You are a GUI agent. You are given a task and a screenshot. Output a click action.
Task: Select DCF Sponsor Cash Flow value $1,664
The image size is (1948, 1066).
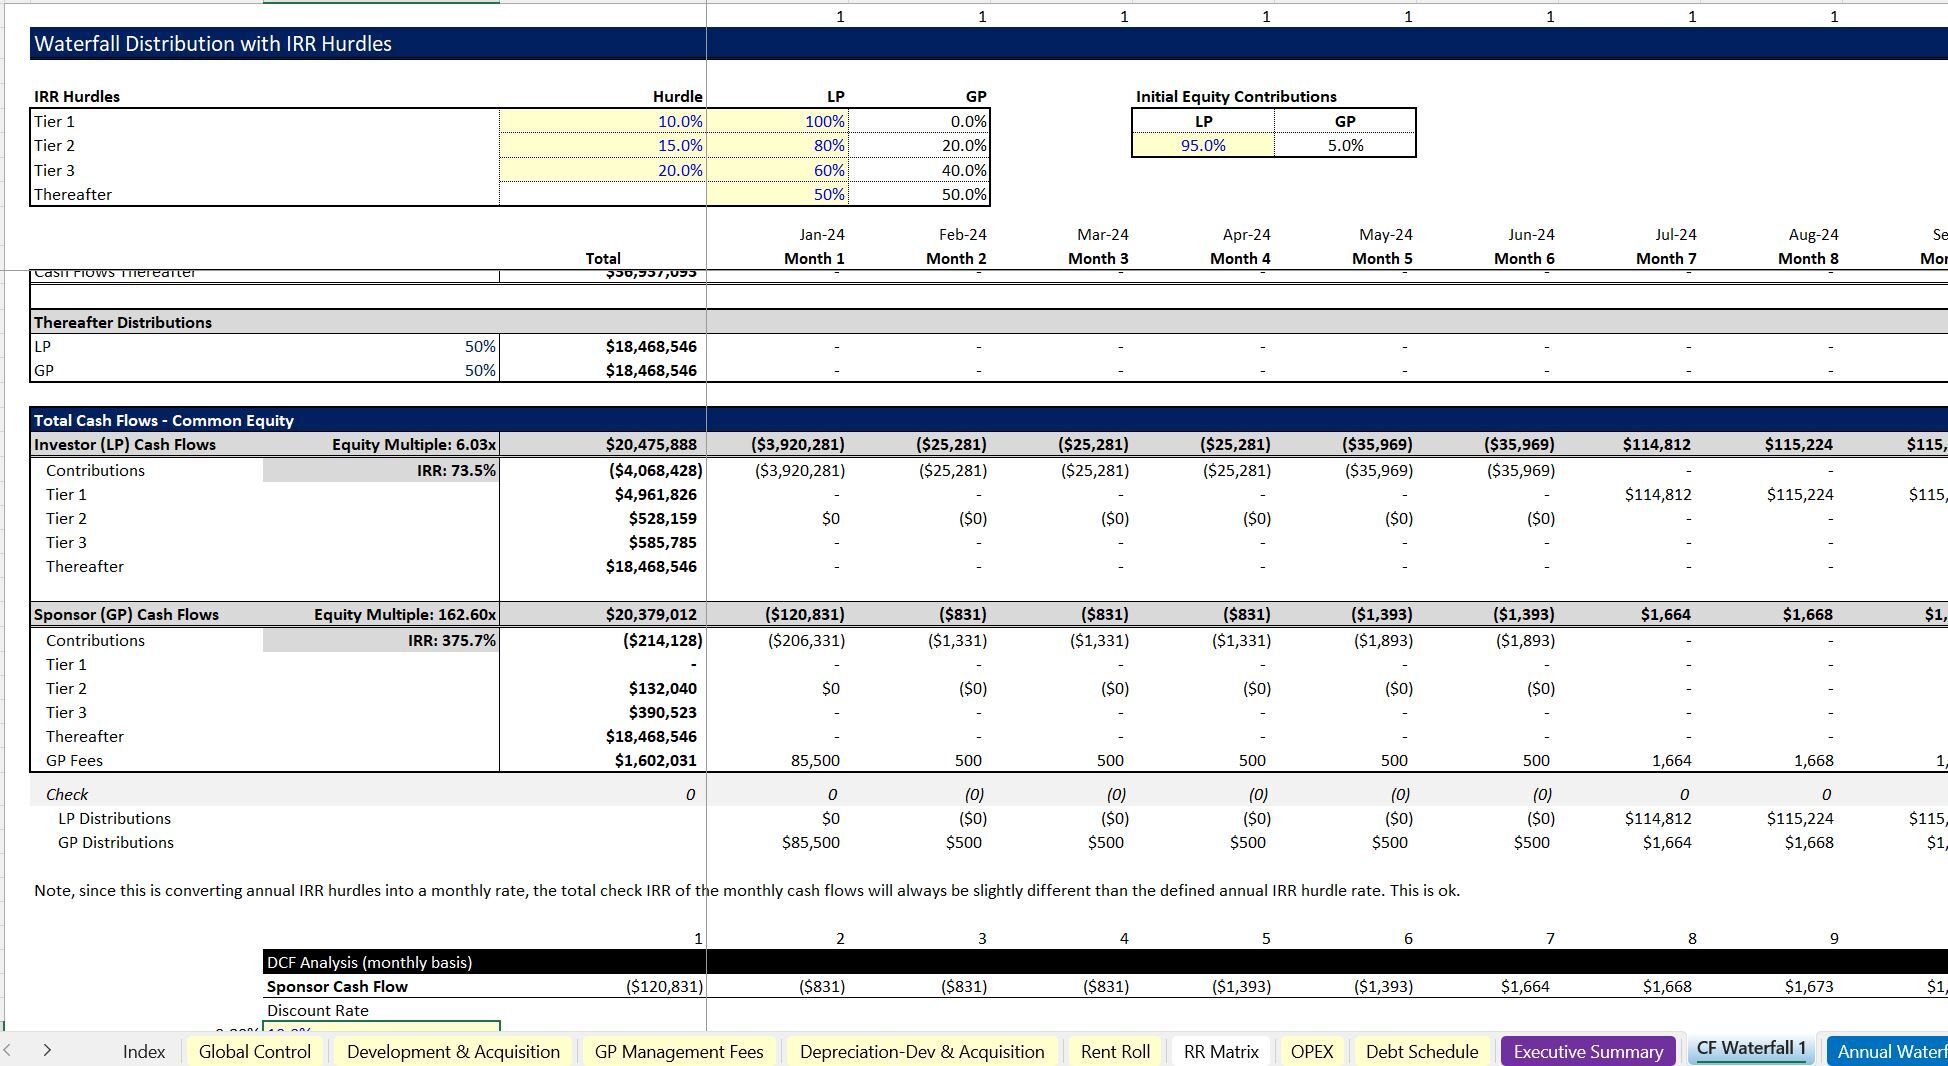pos(1525,986)
